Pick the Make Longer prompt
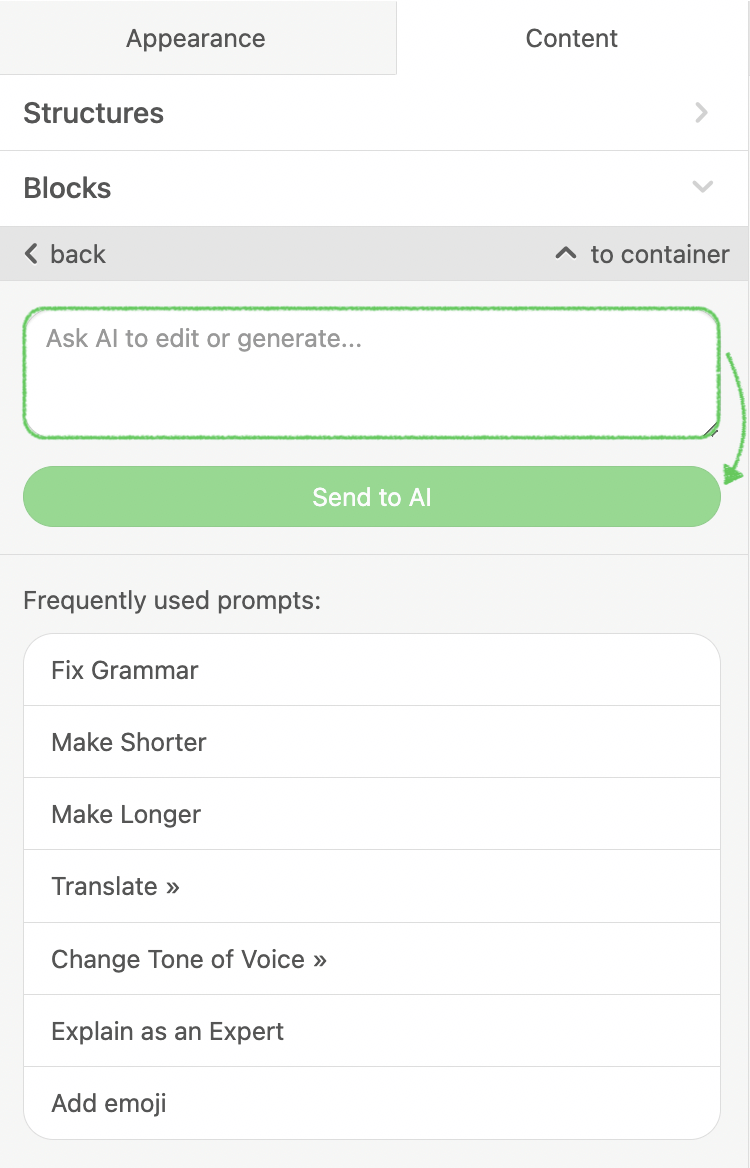The width and height of the screenshot is (750, 1168). pyautogui.click(x=126, y=814)
